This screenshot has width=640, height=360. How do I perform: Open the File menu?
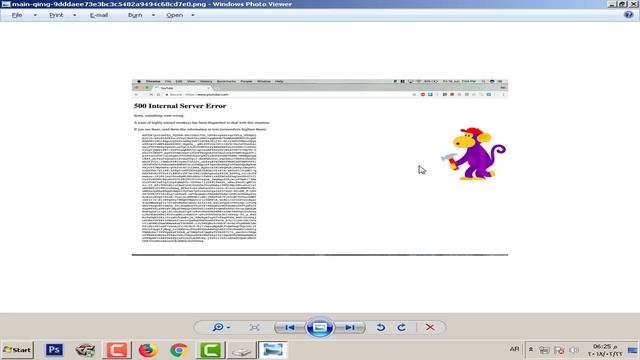17,15
